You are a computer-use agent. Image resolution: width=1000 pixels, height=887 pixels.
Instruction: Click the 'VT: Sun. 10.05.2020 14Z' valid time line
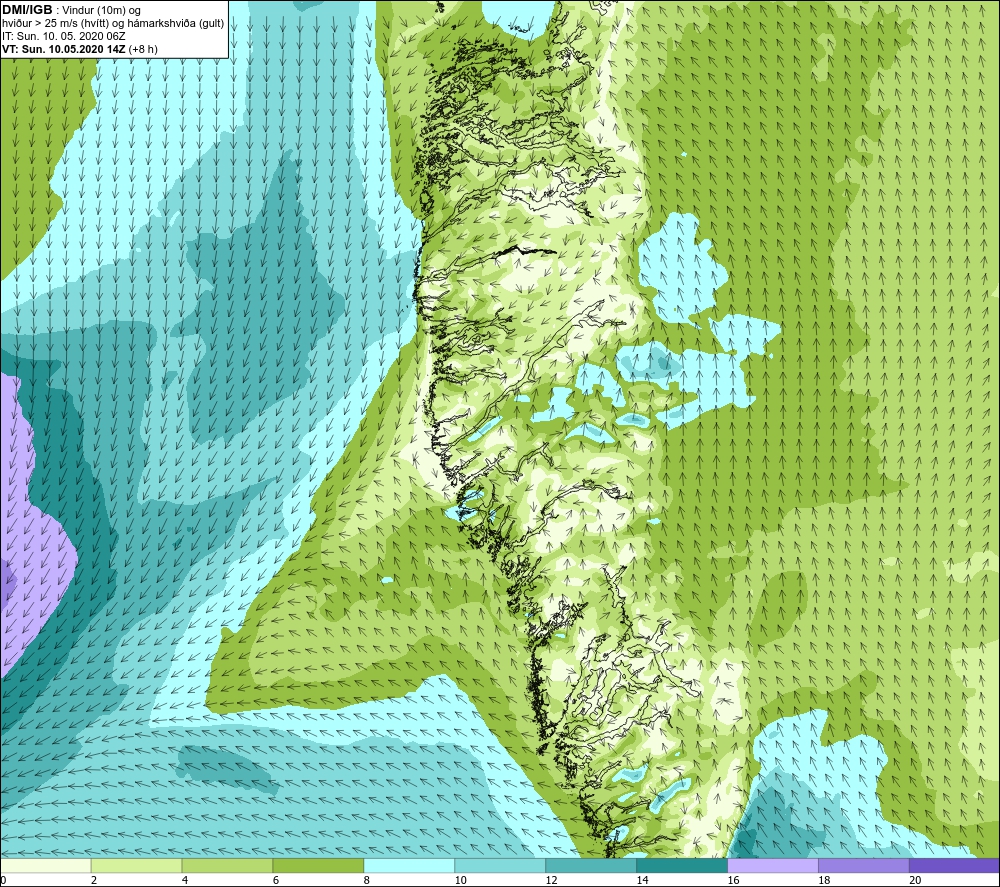click(80, 49)
